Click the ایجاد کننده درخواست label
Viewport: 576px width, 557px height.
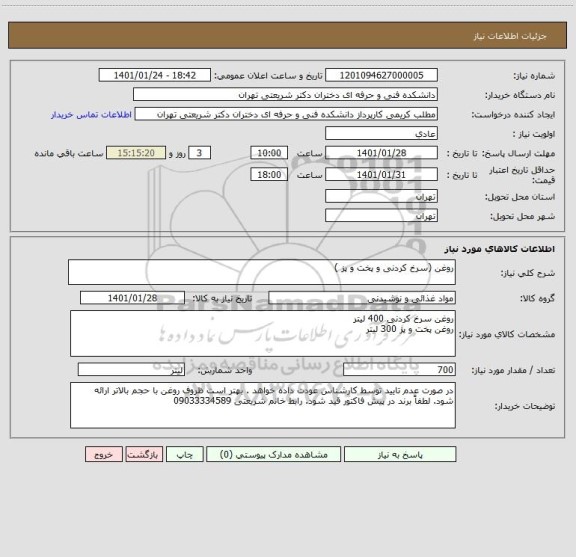[513, 115]
